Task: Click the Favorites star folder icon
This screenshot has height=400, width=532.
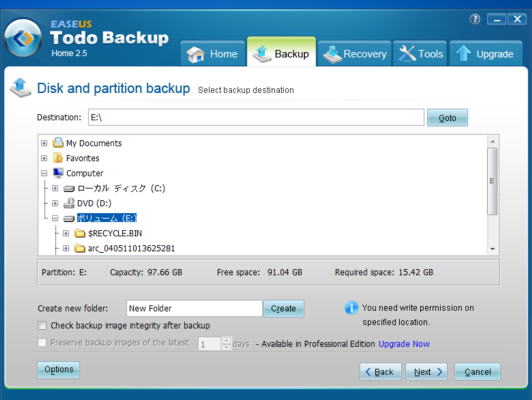Action: coord(58,158)
